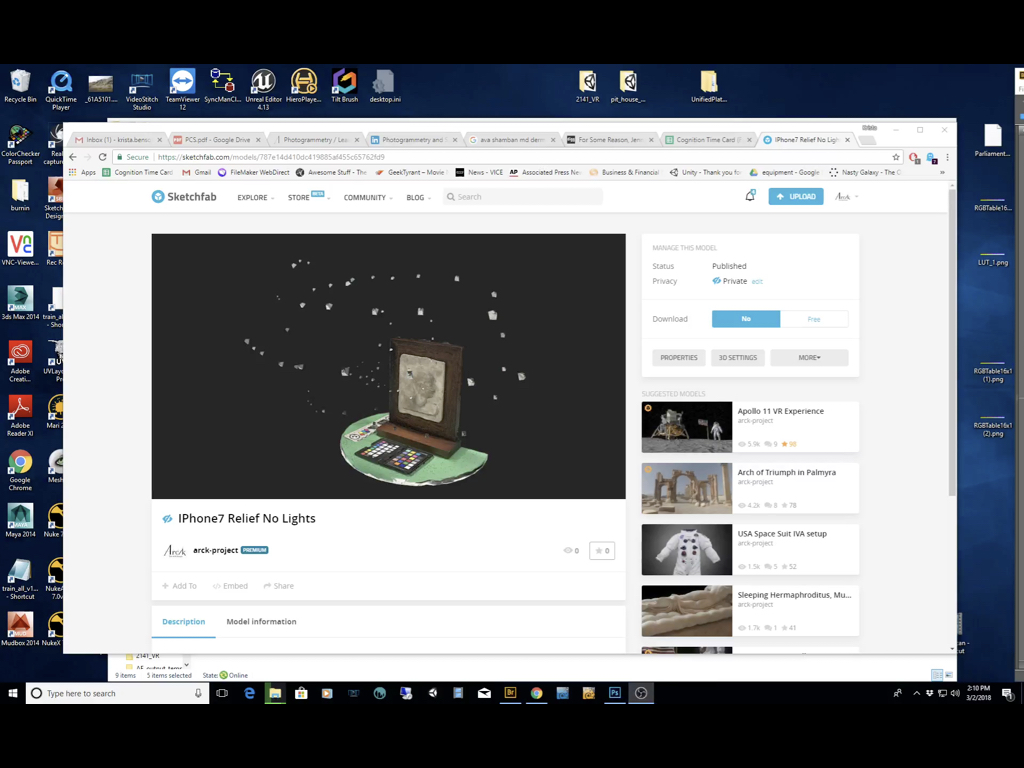This screenshot has width=1024, height=768.
Task: Reload page with browser refresh icon
Action: point(103,157)
